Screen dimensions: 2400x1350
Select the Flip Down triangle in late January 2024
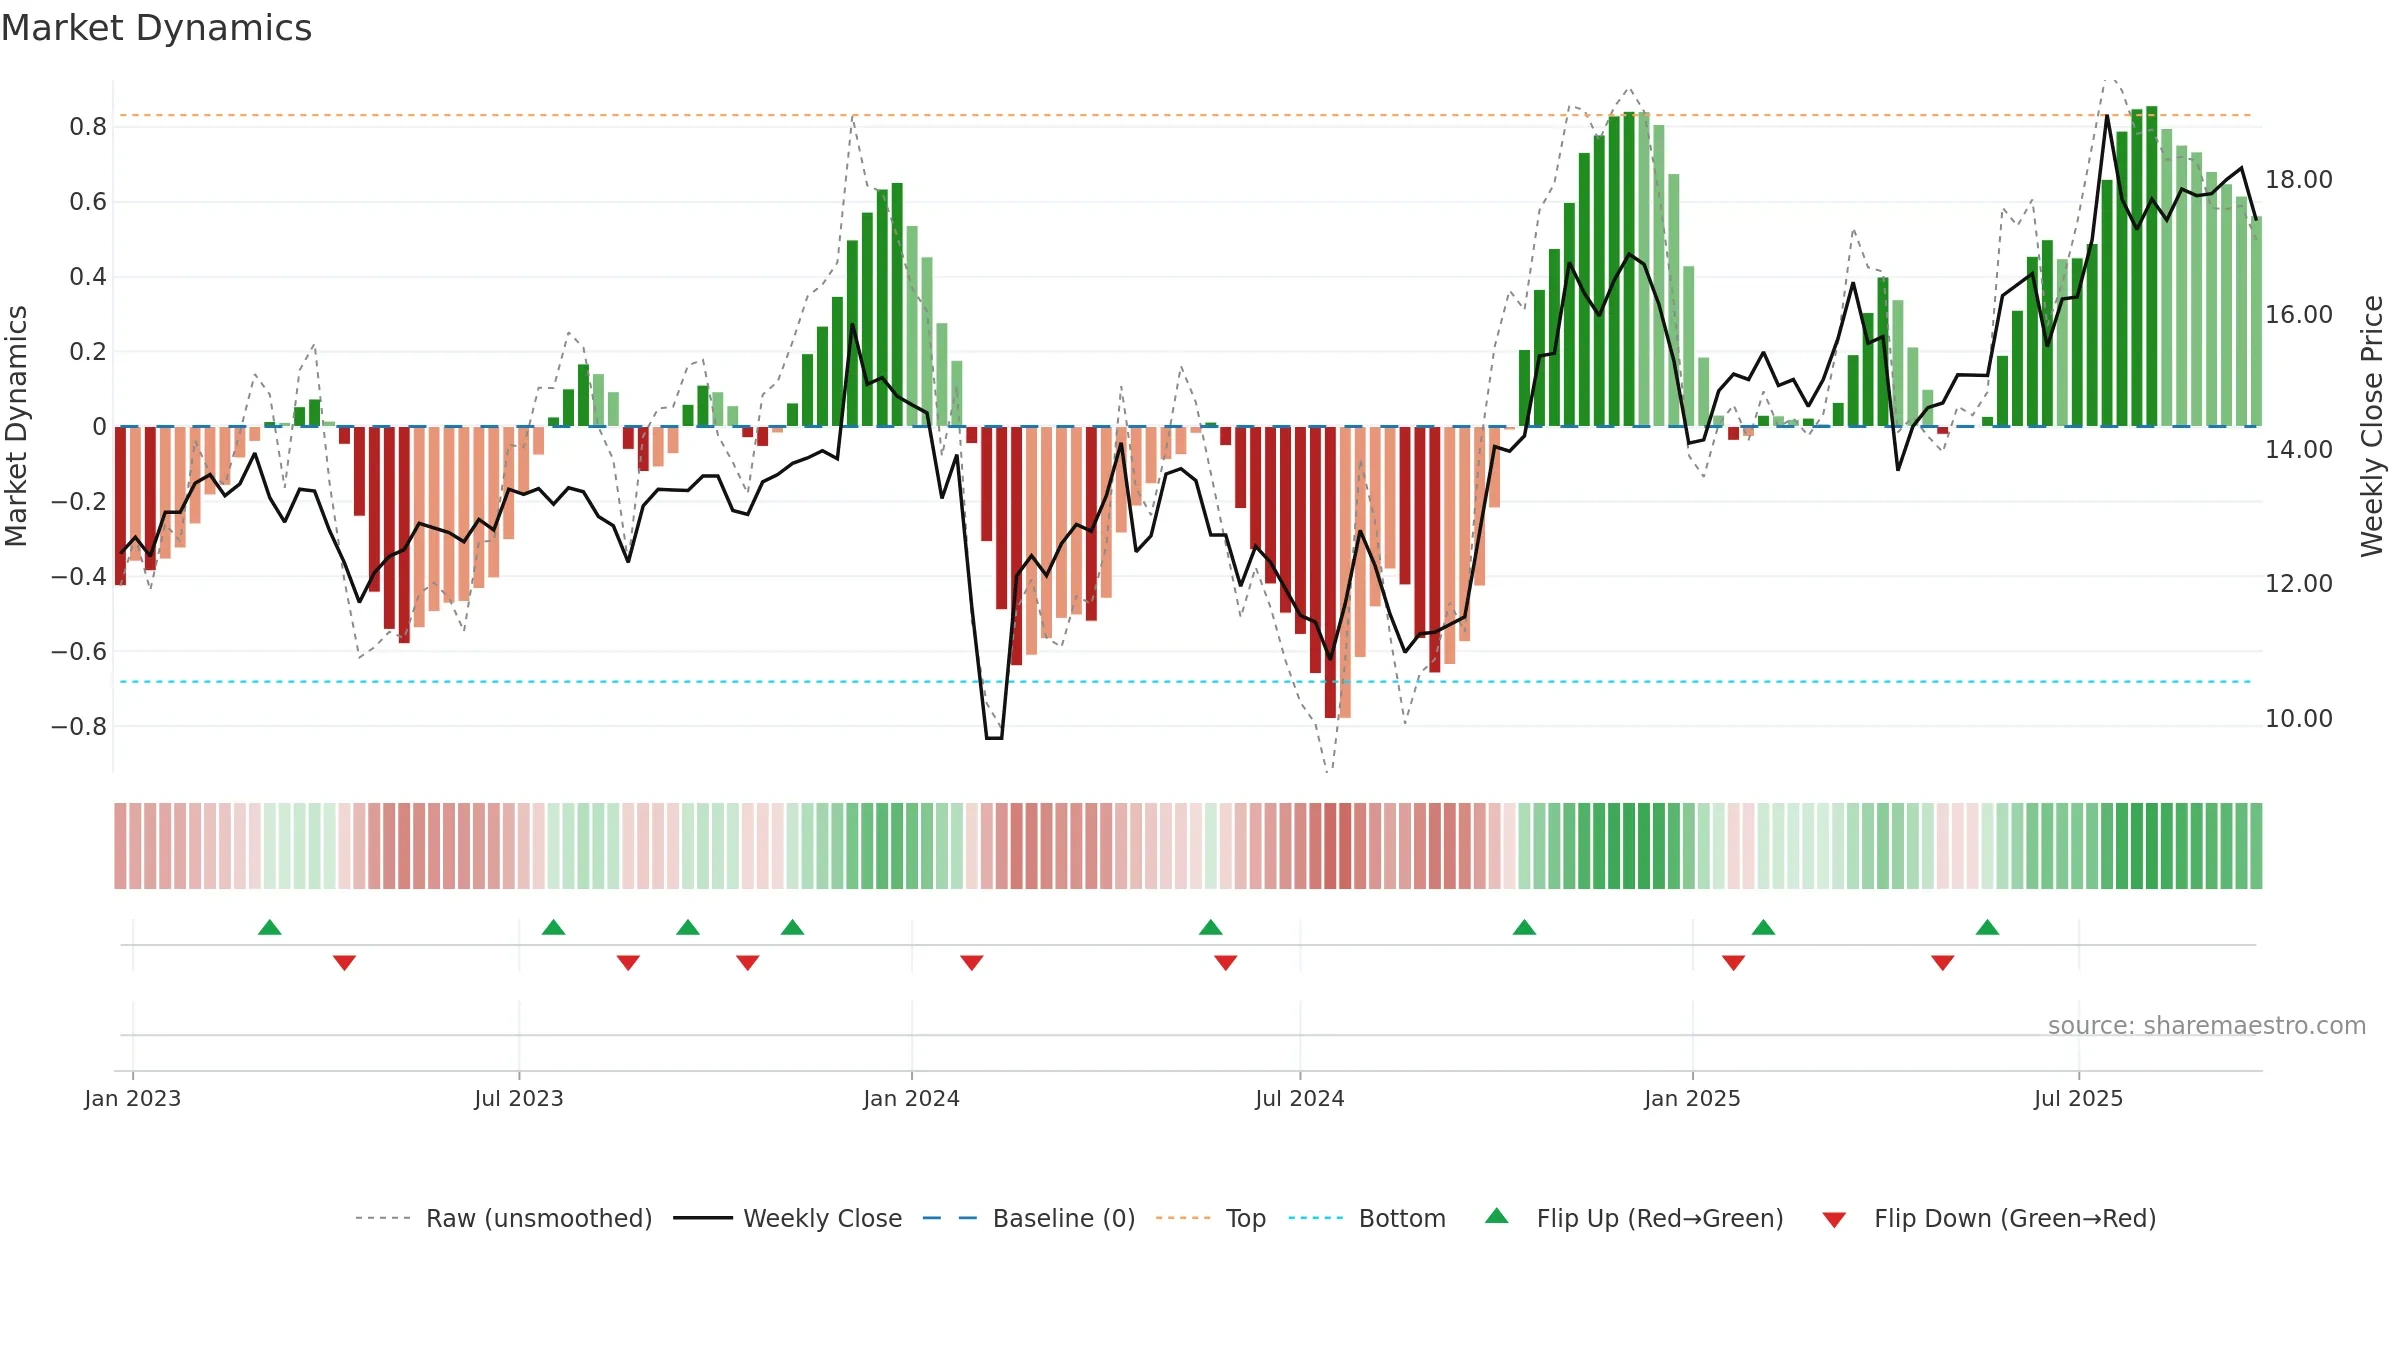click(x=972, y=963)
